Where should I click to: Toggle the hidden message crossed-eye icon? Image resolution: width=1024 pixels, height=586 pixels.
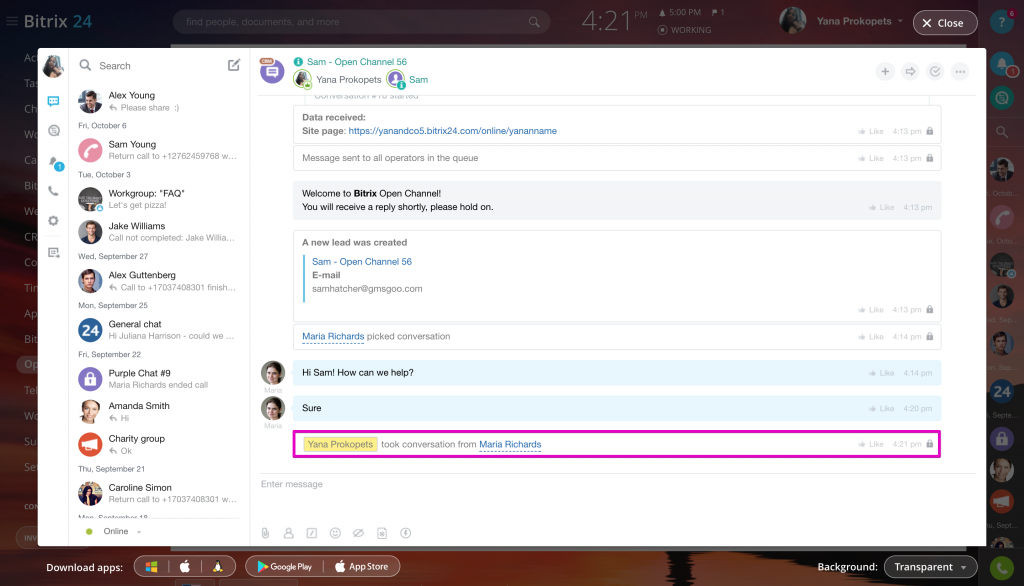[x=359, y=533]
